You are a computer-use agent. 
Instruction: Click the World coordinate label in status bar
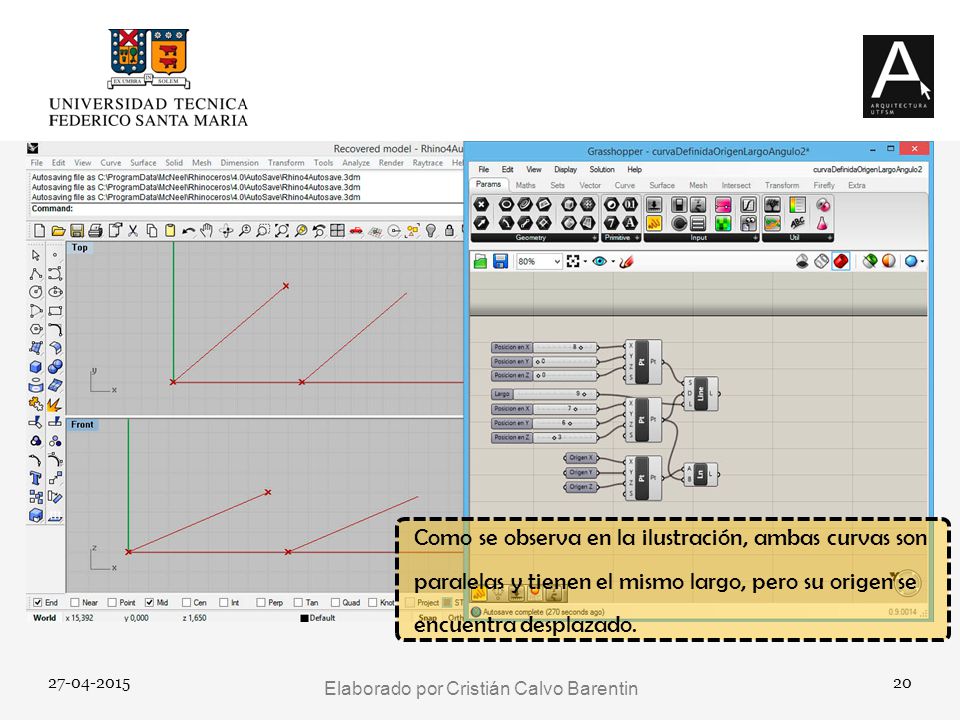coord(44,618)
